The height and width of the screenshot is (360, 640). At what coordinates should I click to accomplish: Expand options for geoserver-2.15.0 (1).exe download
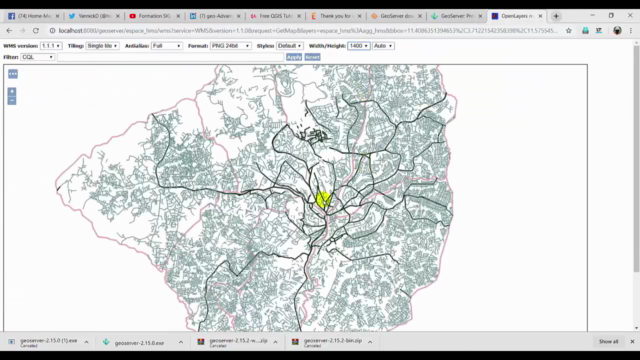[86, 342]
